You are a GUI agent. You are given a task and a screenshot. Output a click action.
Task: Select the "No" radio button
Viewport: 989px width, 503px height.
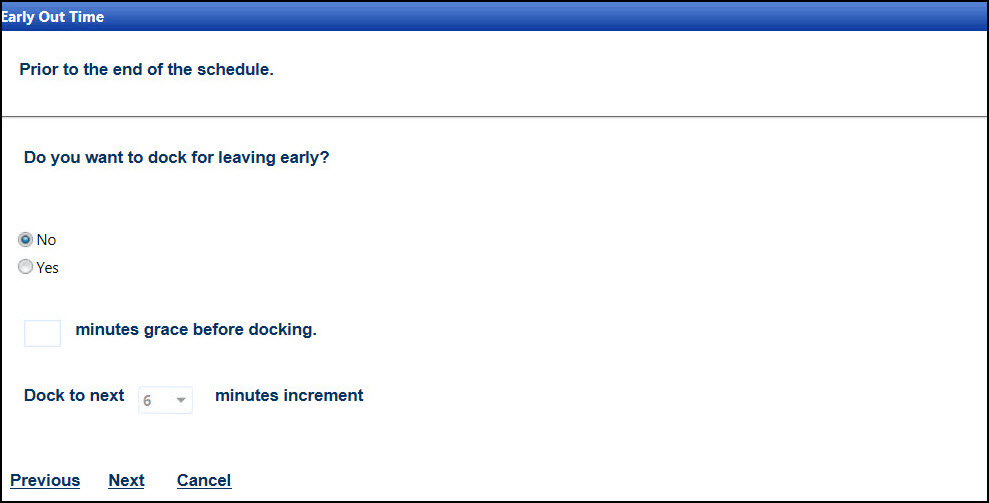coord(26,240)
